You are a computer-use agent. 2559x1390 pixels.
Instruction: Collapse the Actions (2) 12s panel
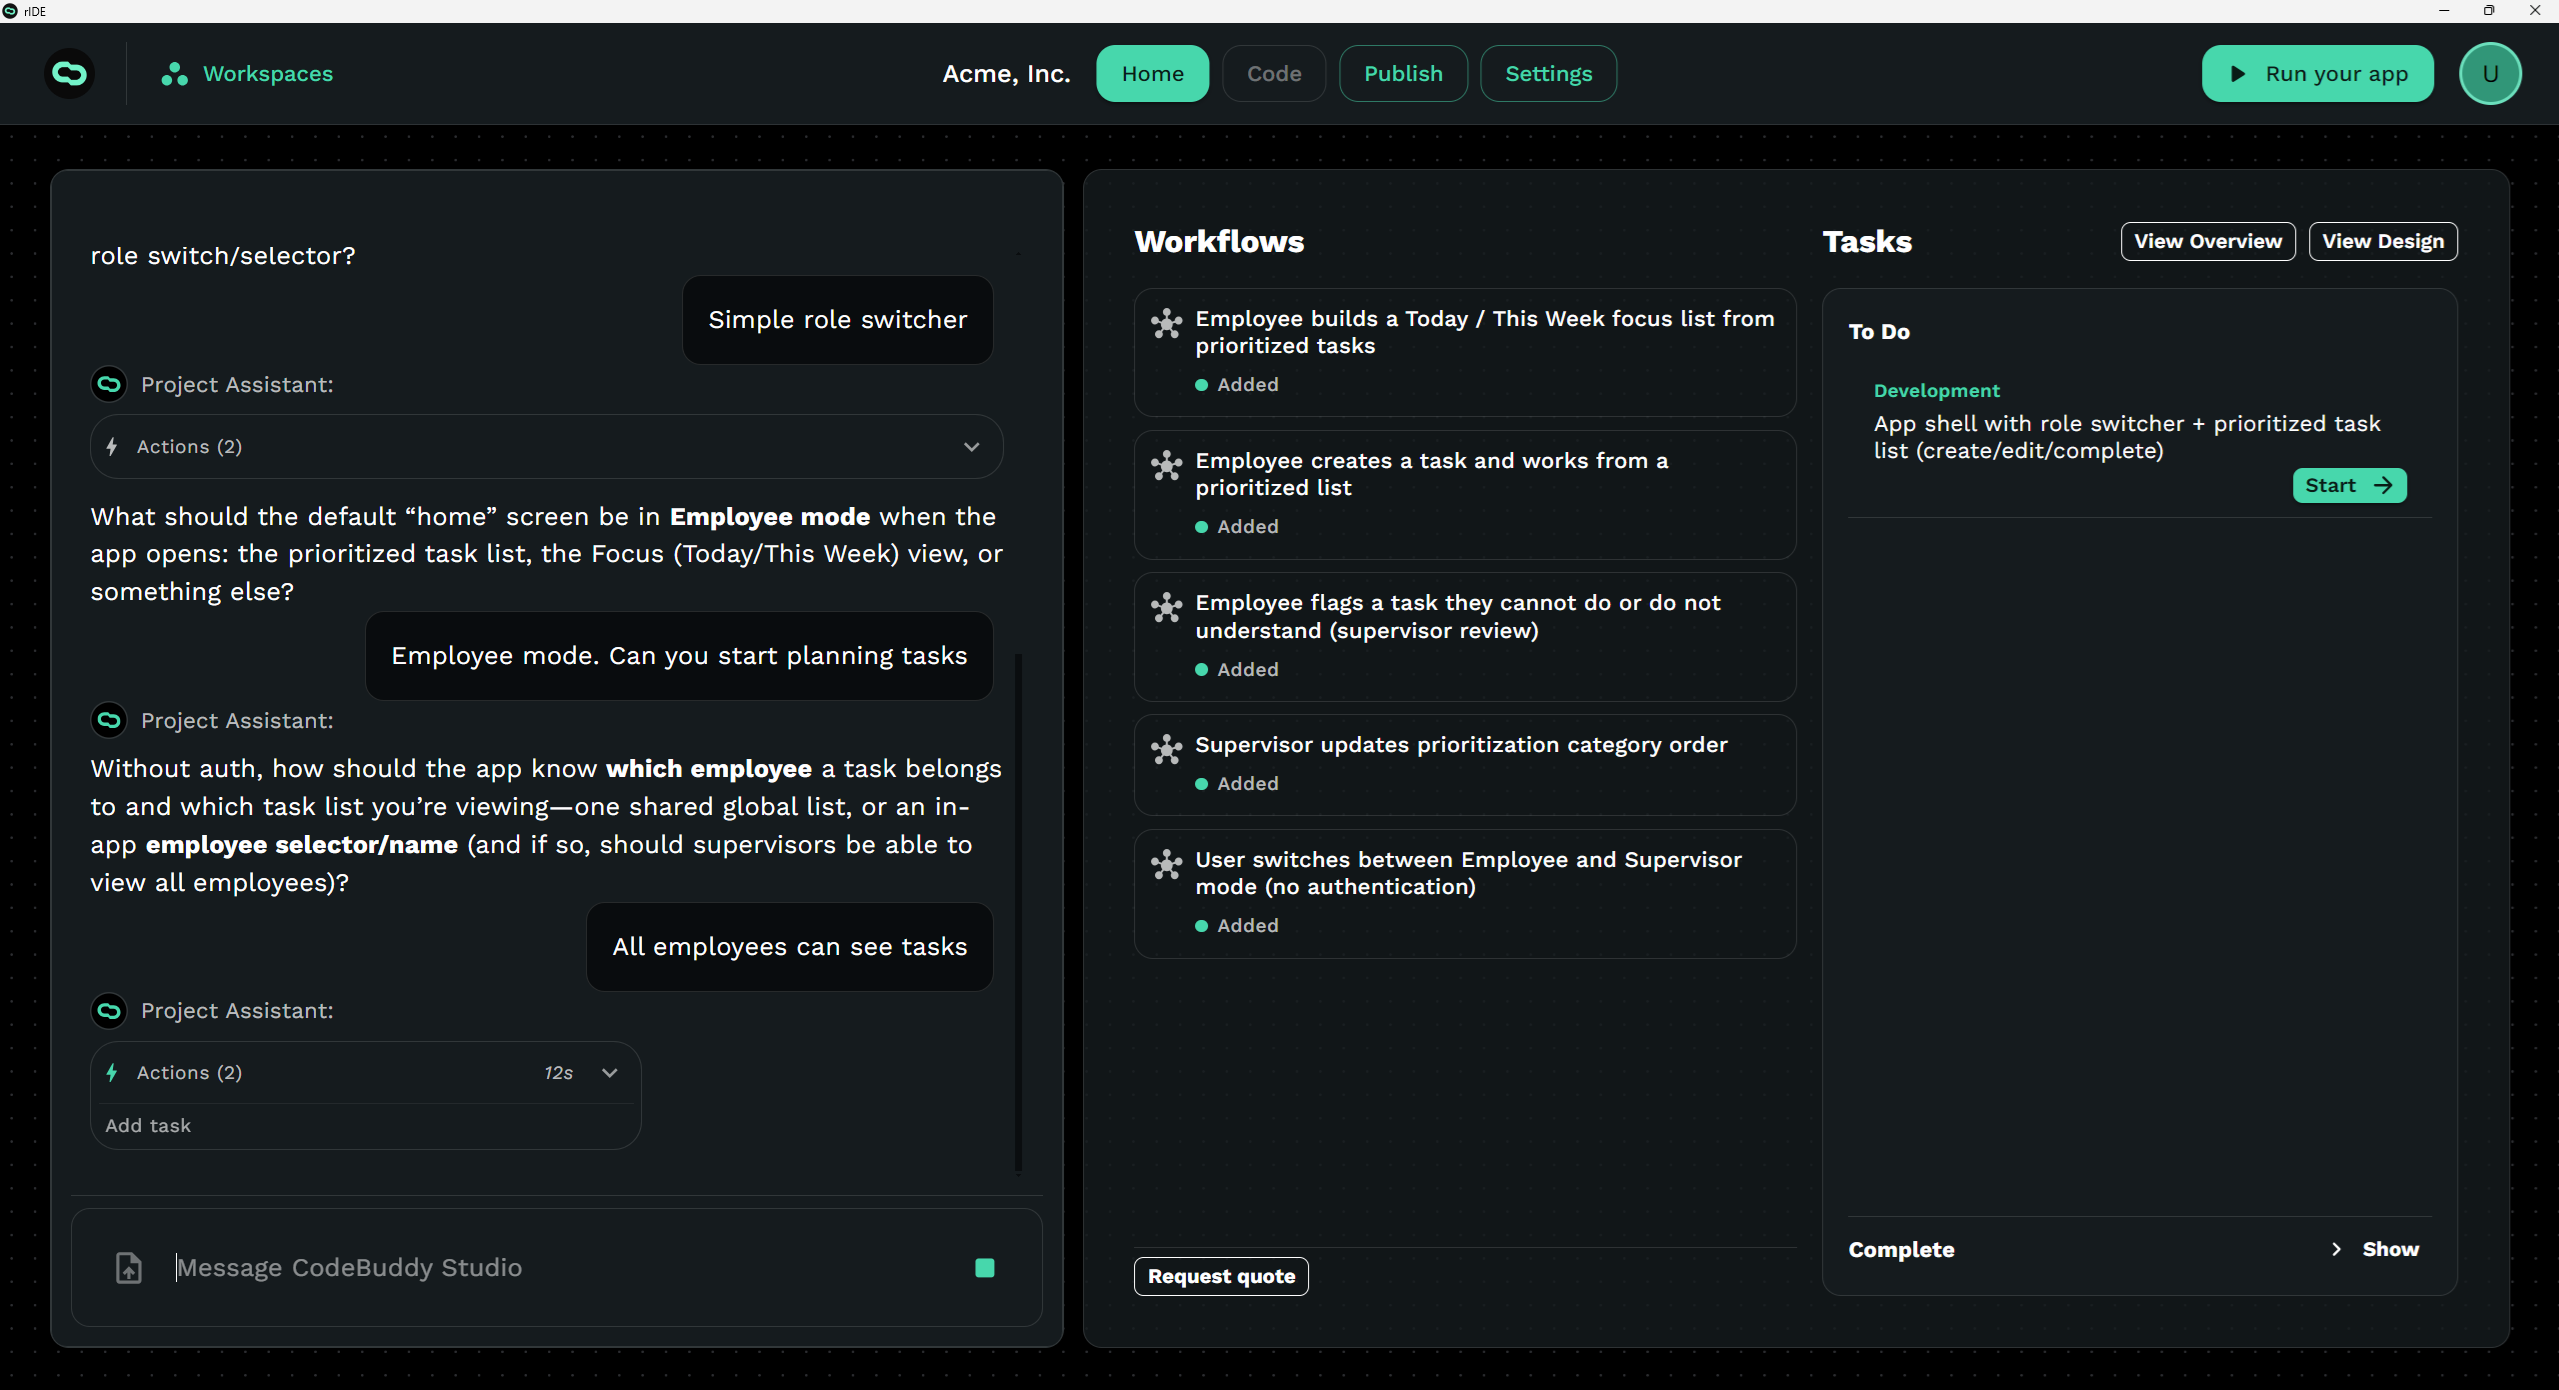point(609,1072)
